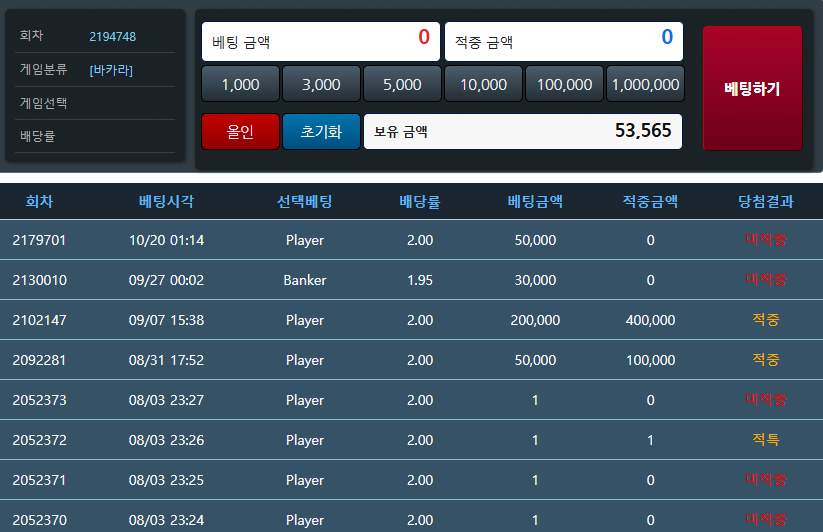Focus the 베팅 금액 field
The width and height of the screenshot is (823, 532).
pyautogui.click(x=321, y=41)
